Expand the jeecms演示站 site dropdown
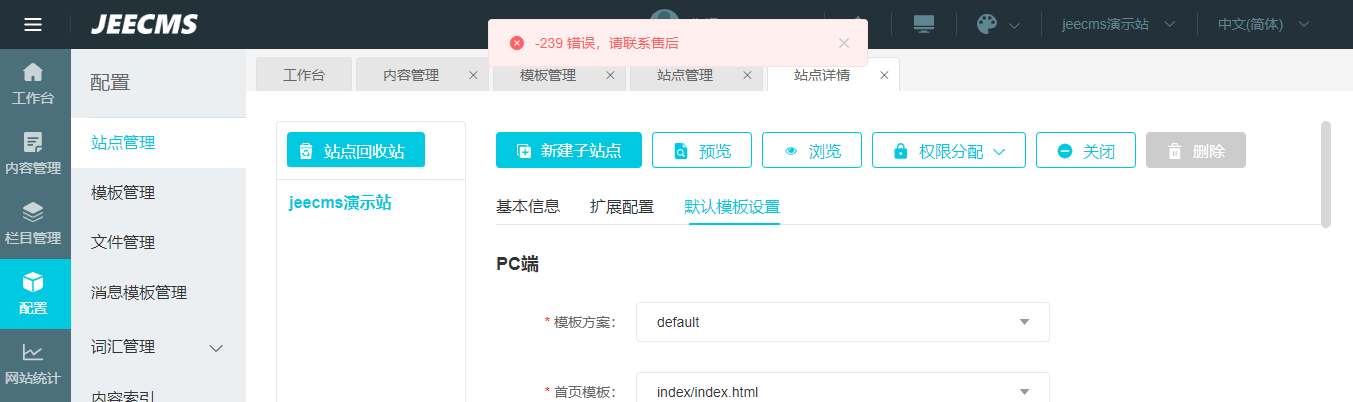Viewport: 1353px width, 402px height. 1118,24
